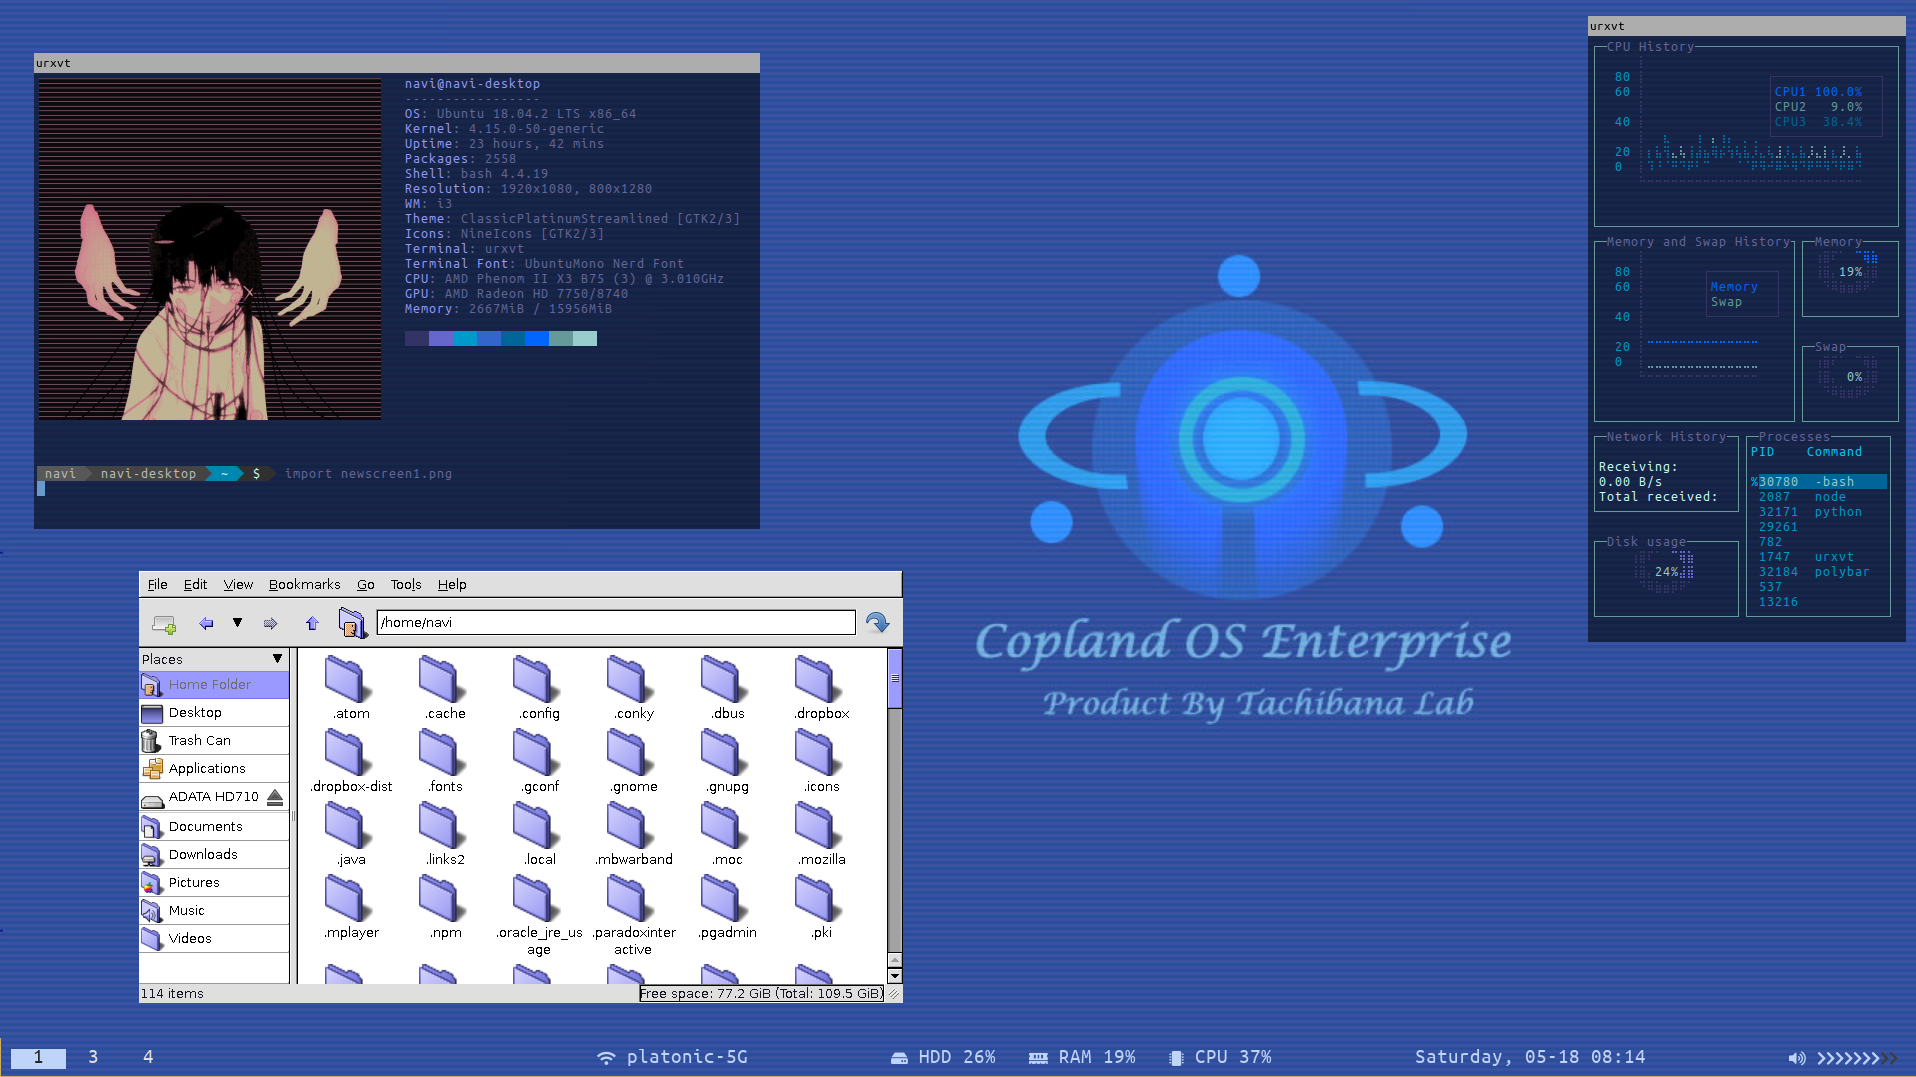Eject the ADATA HD710 drive
The image size is (1916, 1077).
coord(275,797)
